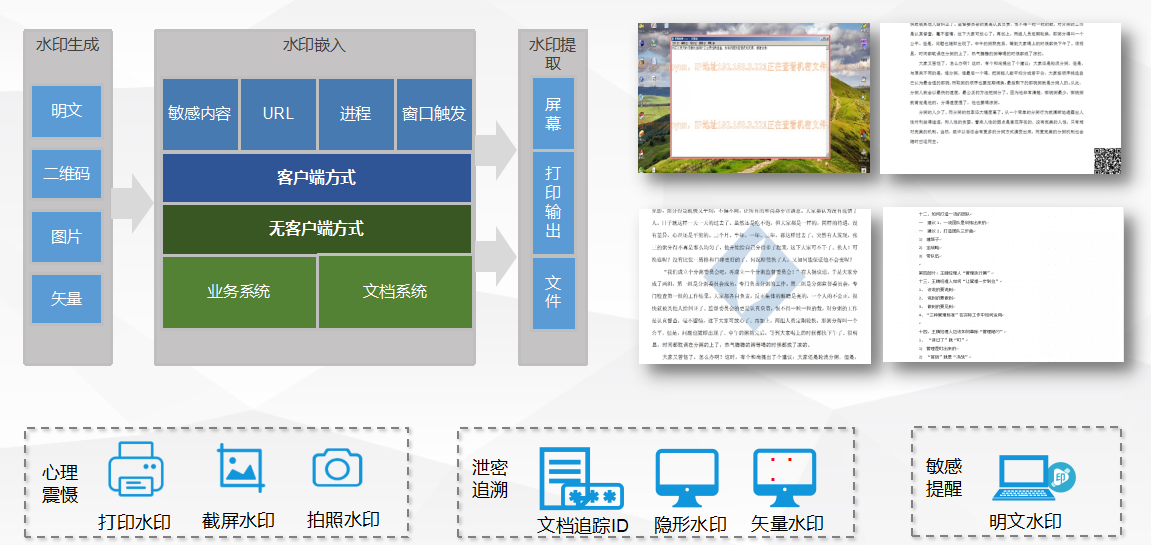Viewport: 1151px width, 545px height.
Task: Click the 窗口触发 block
Action: [x=434, y=114]
